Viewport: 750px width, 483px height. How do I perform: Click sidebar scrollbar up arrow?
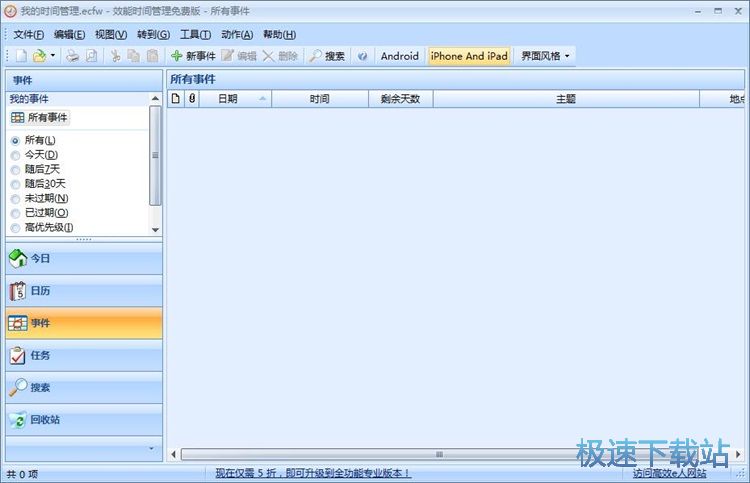pyautogui.click(x=155, y=99)
